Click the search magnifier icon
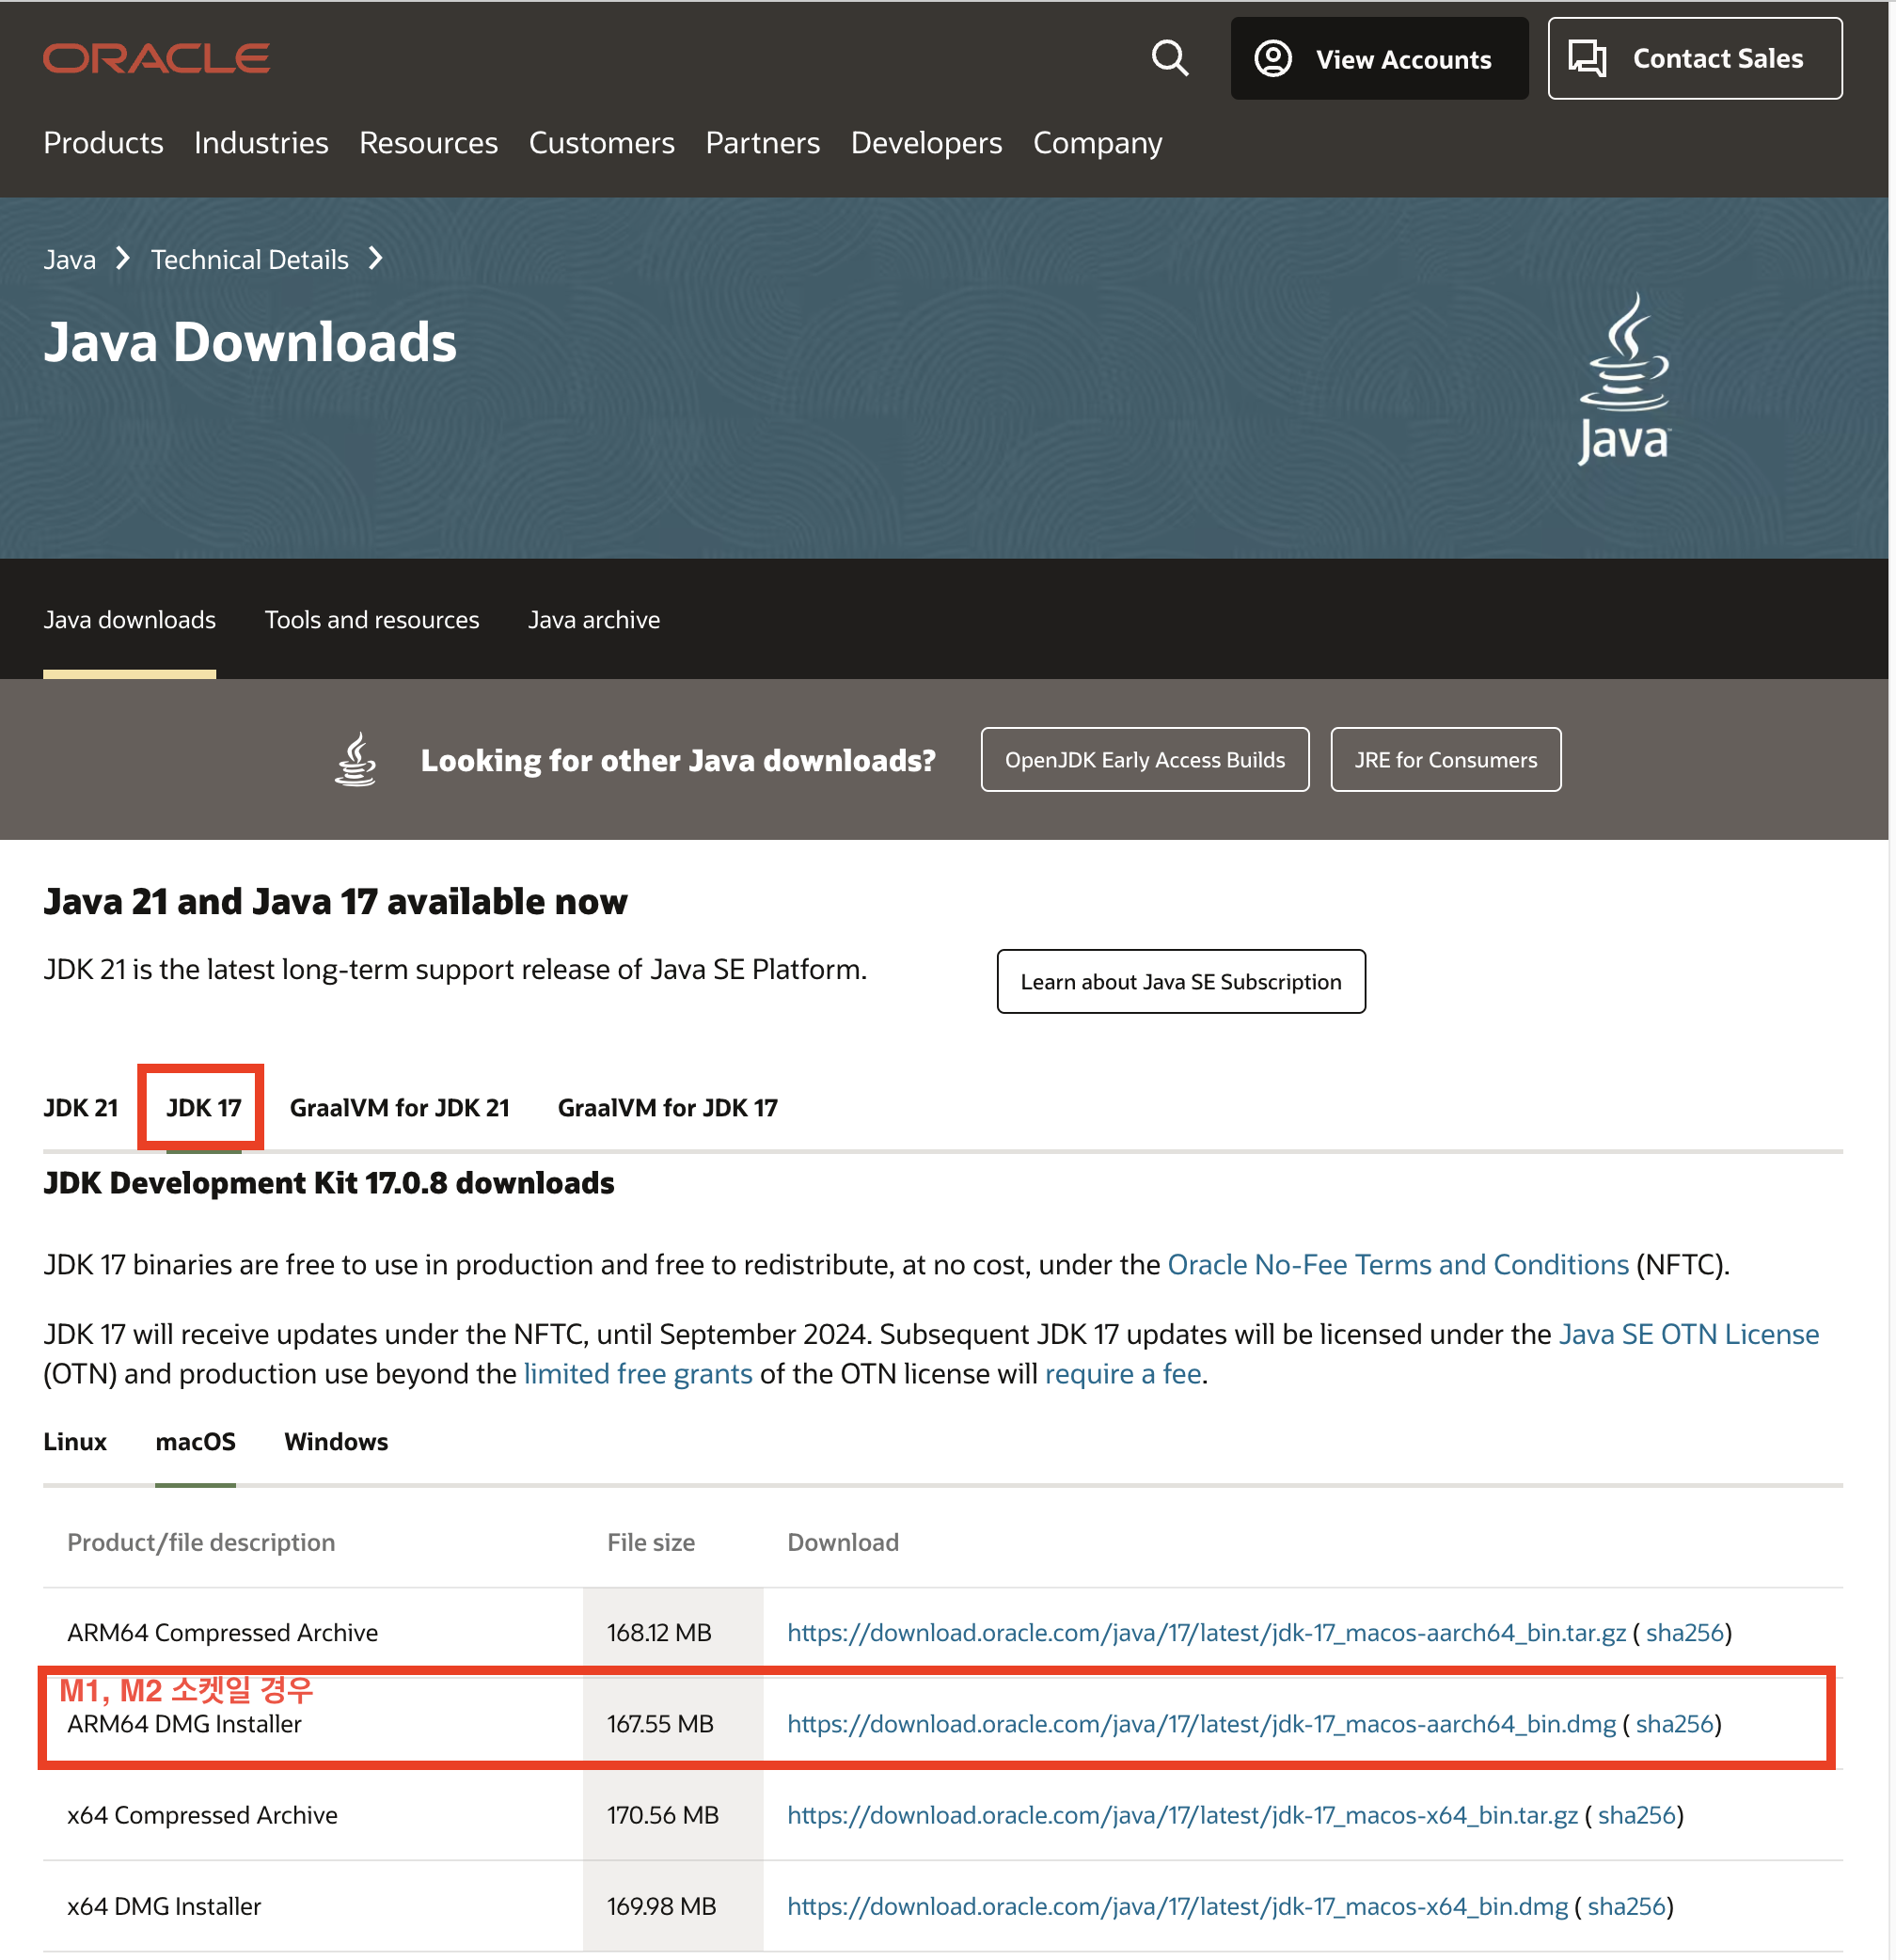1896x1960 pixels. point(1169,59)
